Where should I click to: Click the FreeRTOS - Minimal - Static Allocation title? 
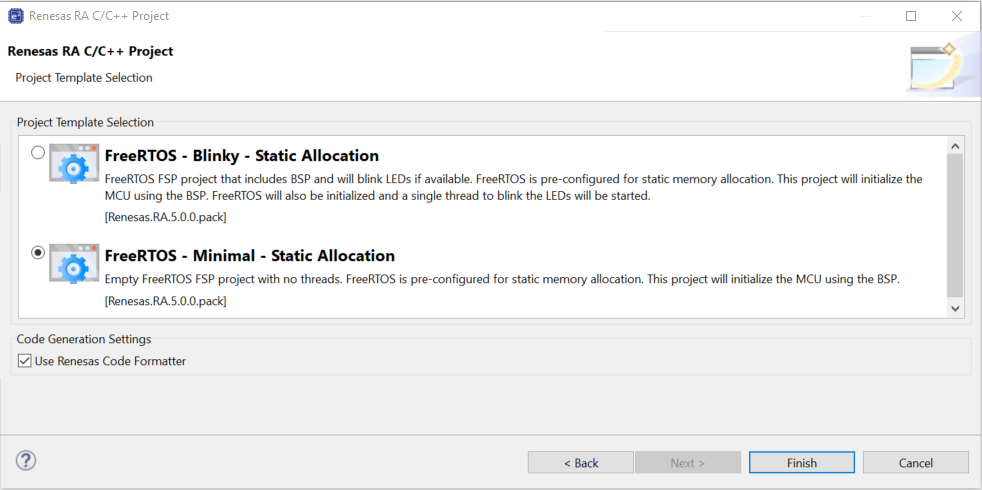[x=250, y=256]
